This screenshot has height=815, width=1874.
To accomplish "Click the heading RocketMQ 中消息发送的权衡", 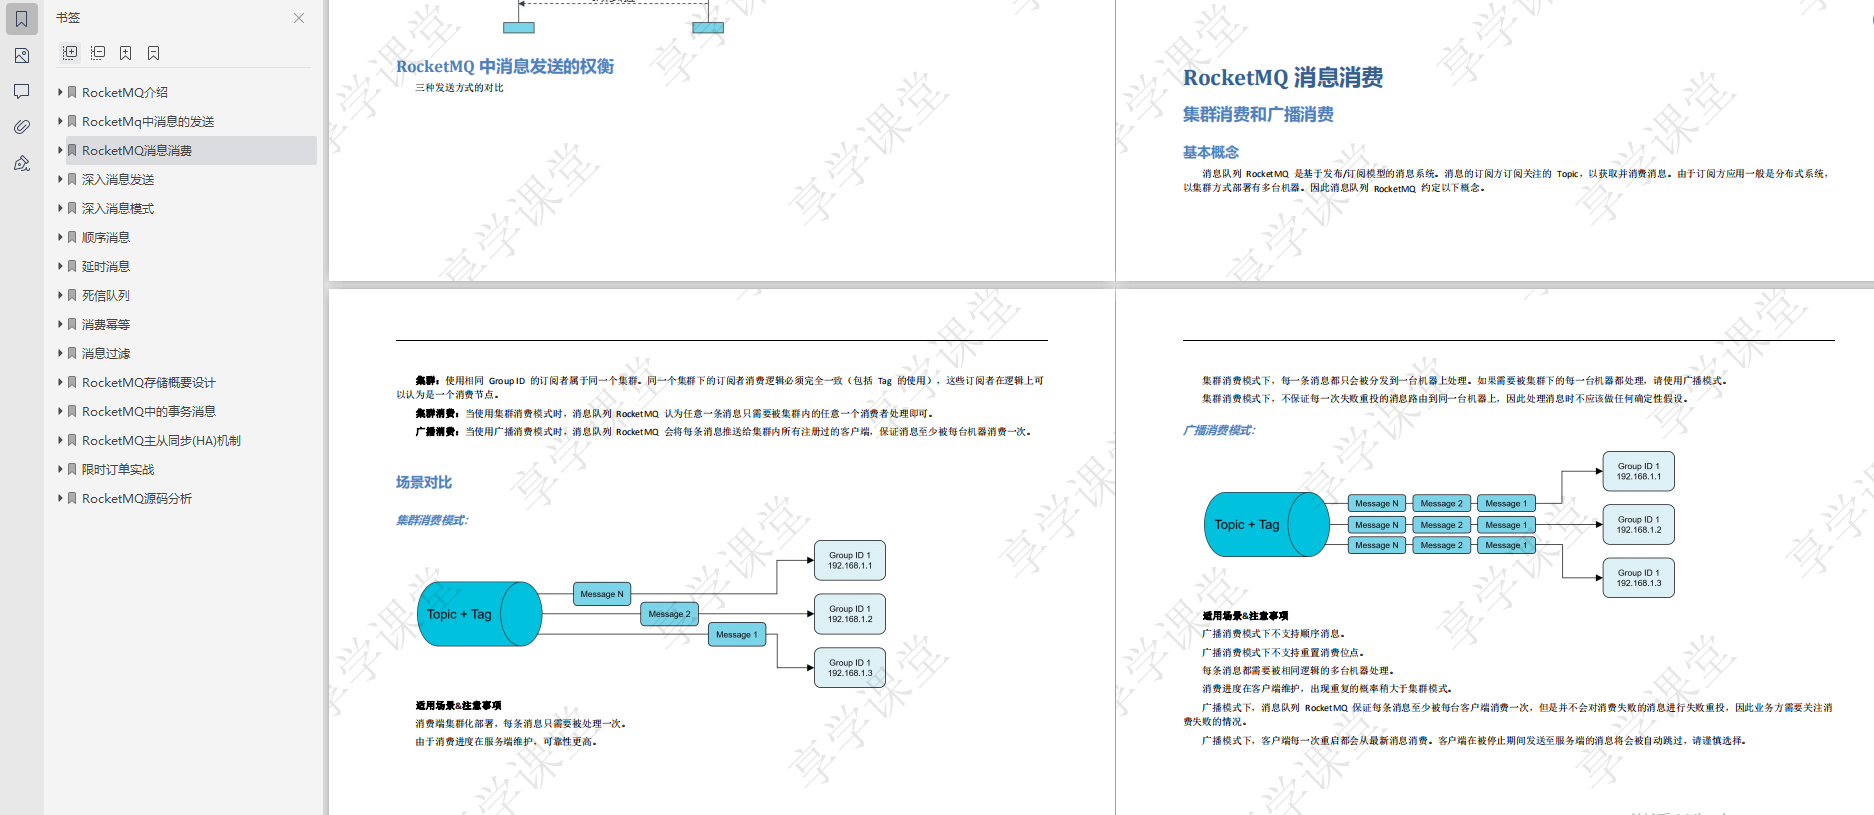I will [x=505, y=66].
